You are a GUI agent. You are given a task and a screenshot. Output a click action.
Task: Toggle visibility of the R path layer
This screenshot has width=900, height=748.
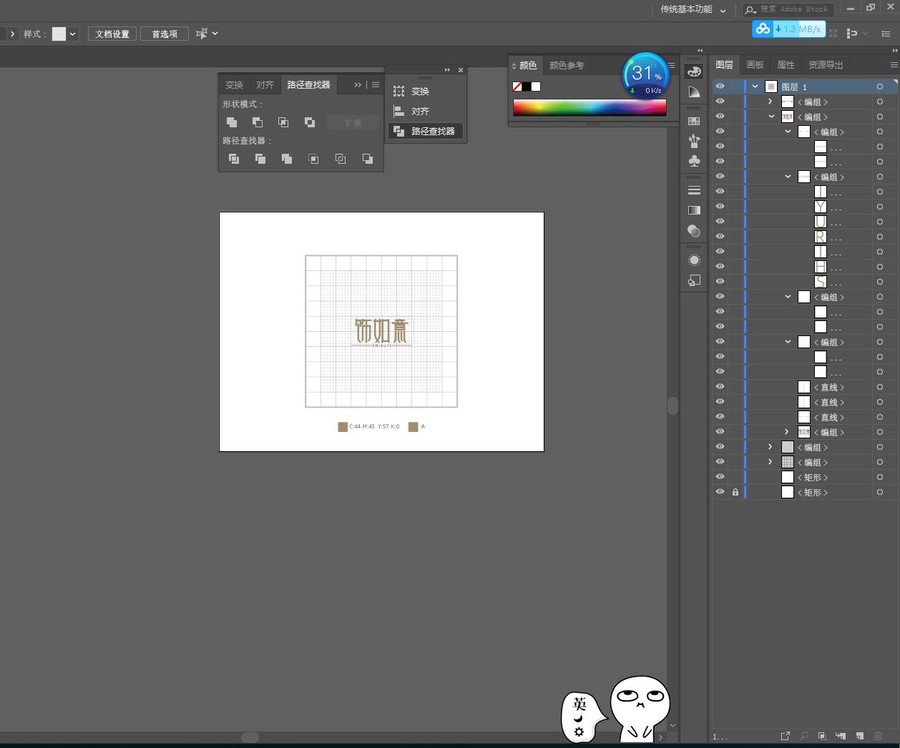click(x=720, y=236)
